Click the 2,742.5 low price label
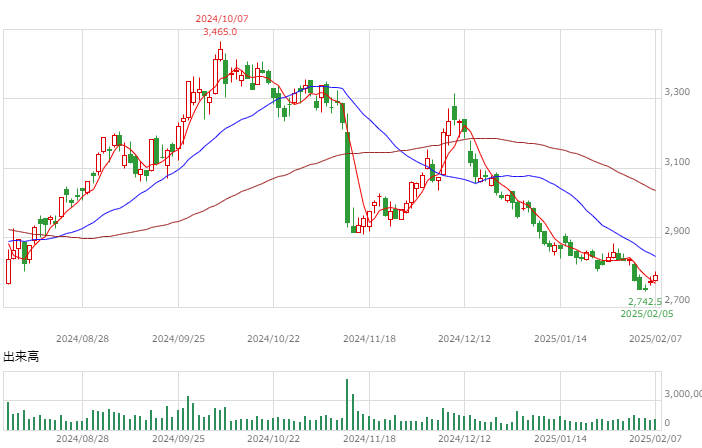 coord(645,302)
